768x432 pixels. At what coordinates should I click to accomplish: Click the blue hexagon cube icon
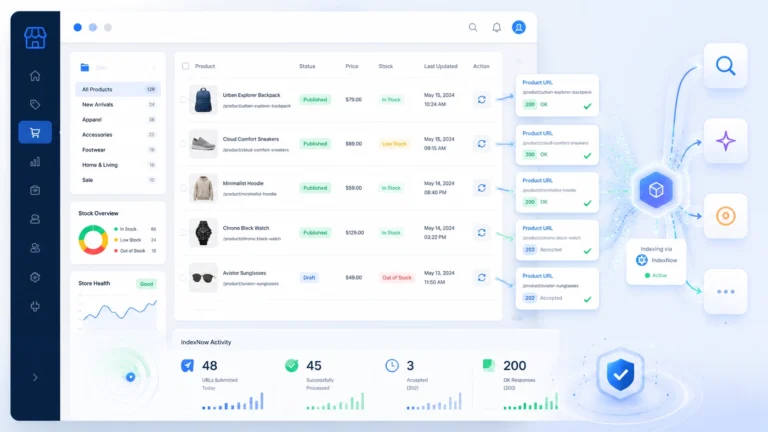(x=656, y=190)
